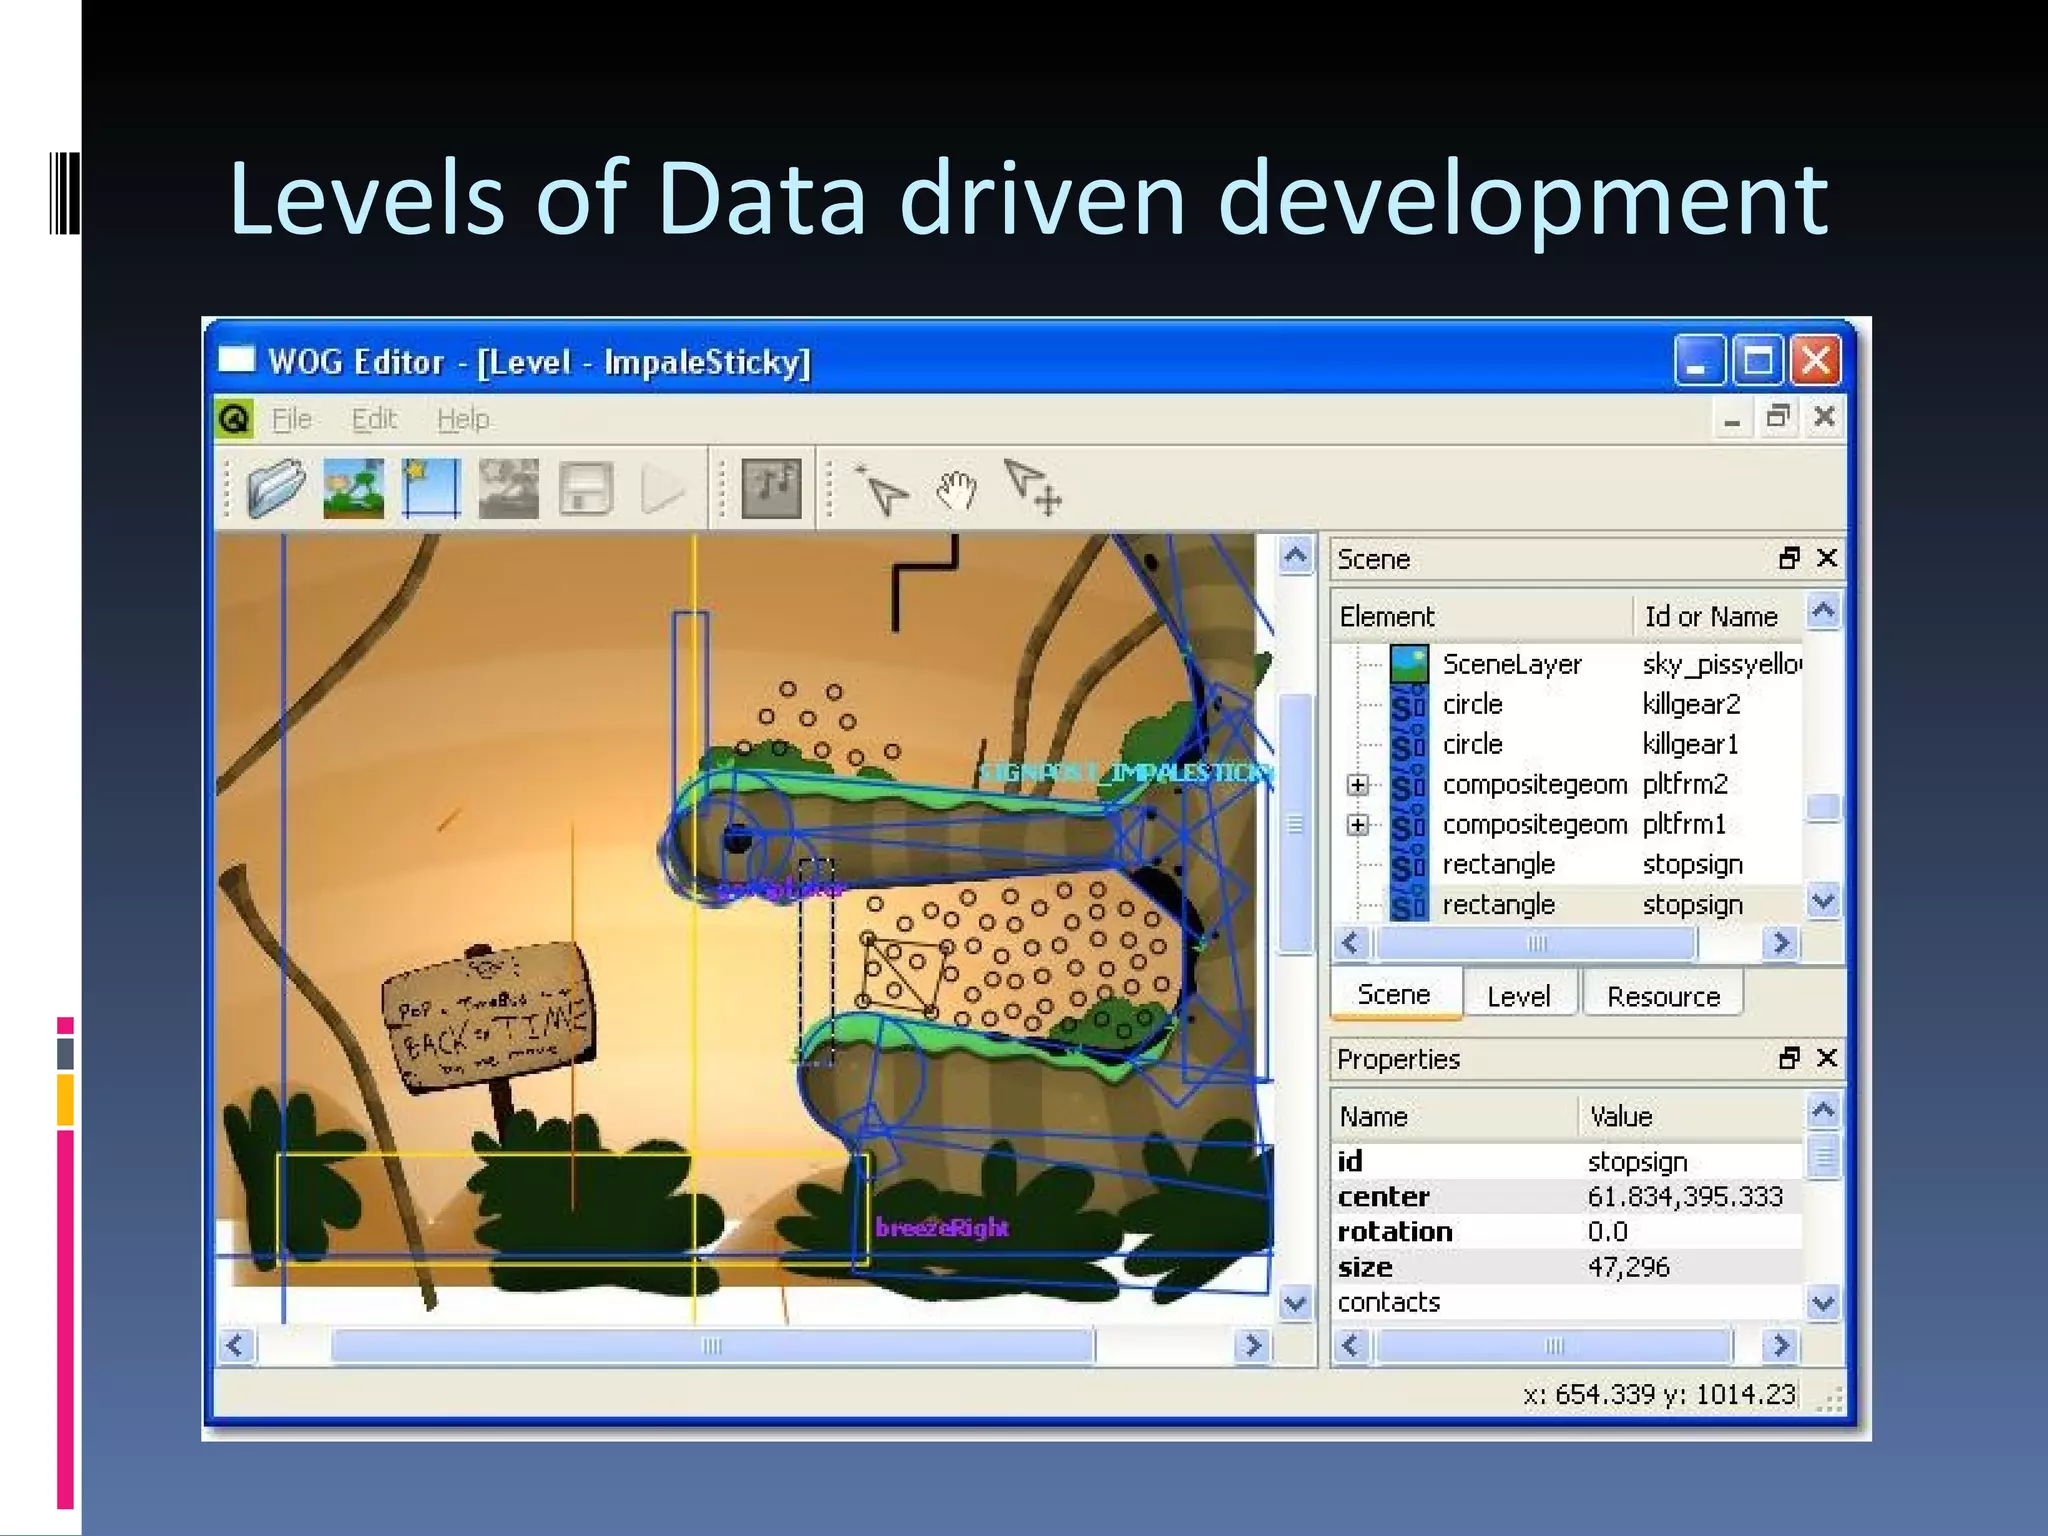Click the canvas vertical scrollbar thumb
Viewport: 2048px width, 1536px height.
click(x=1296, y=824)
